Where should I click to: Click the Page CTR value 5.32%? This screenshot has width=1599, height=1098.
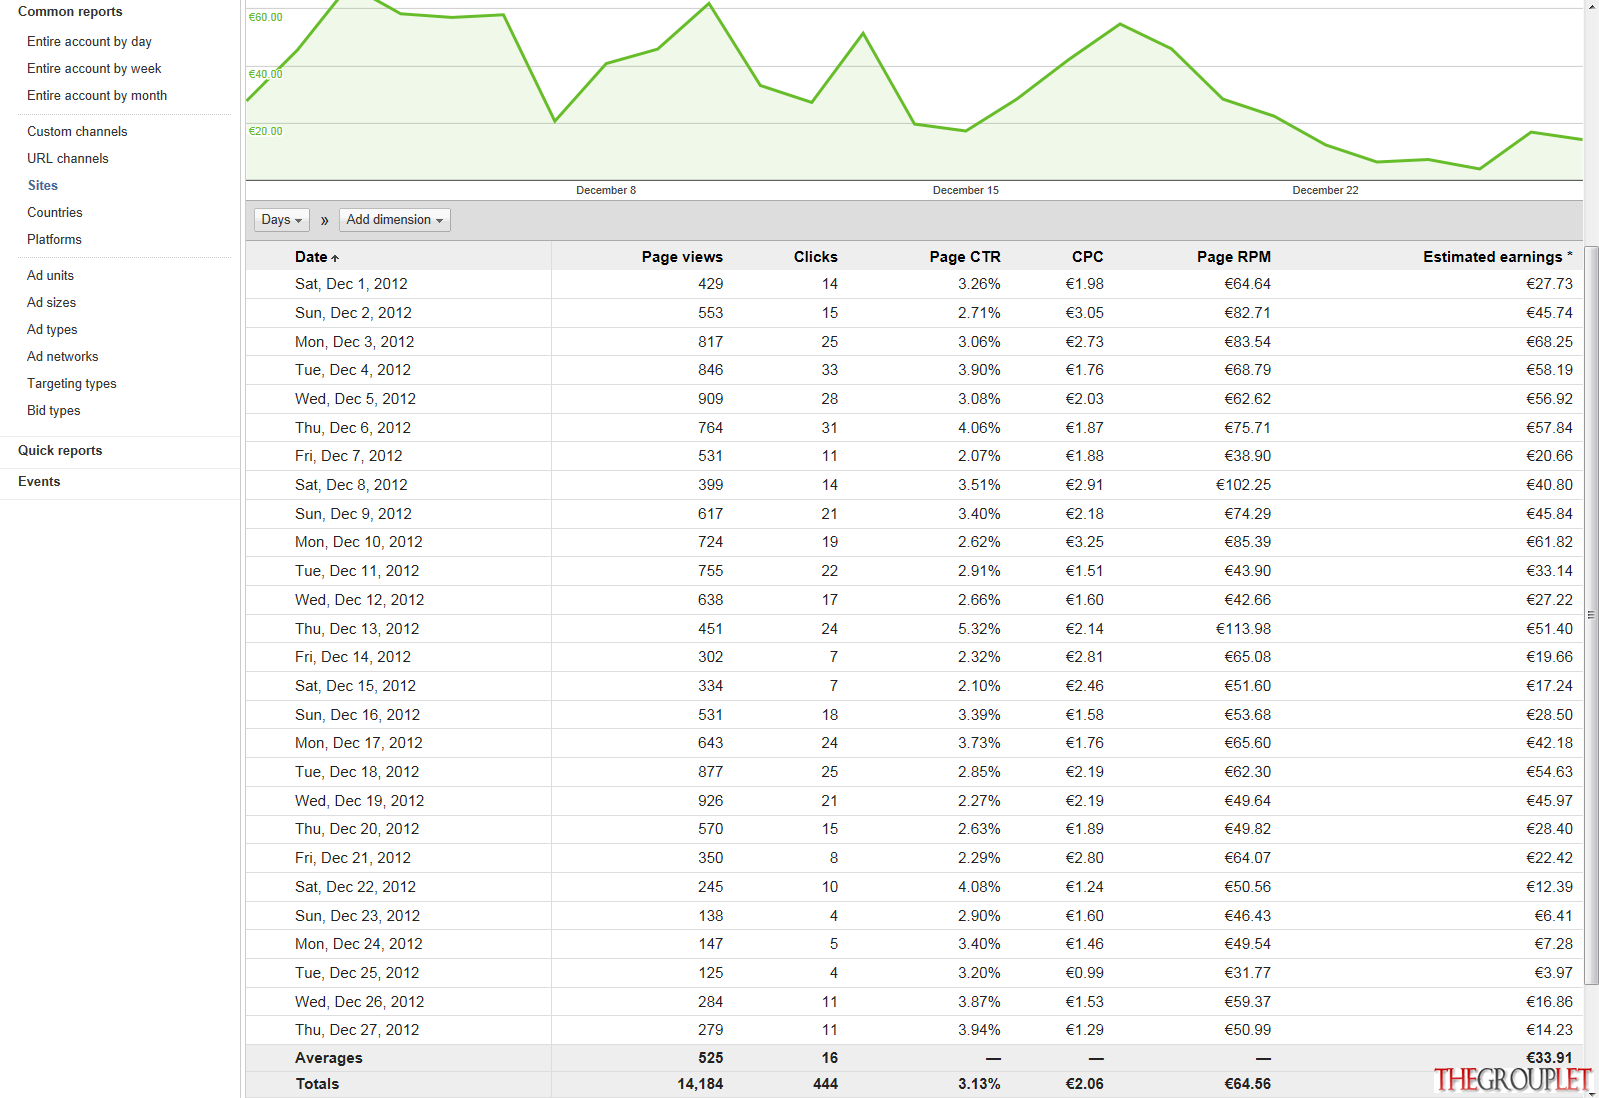click(x=979, y=629)
